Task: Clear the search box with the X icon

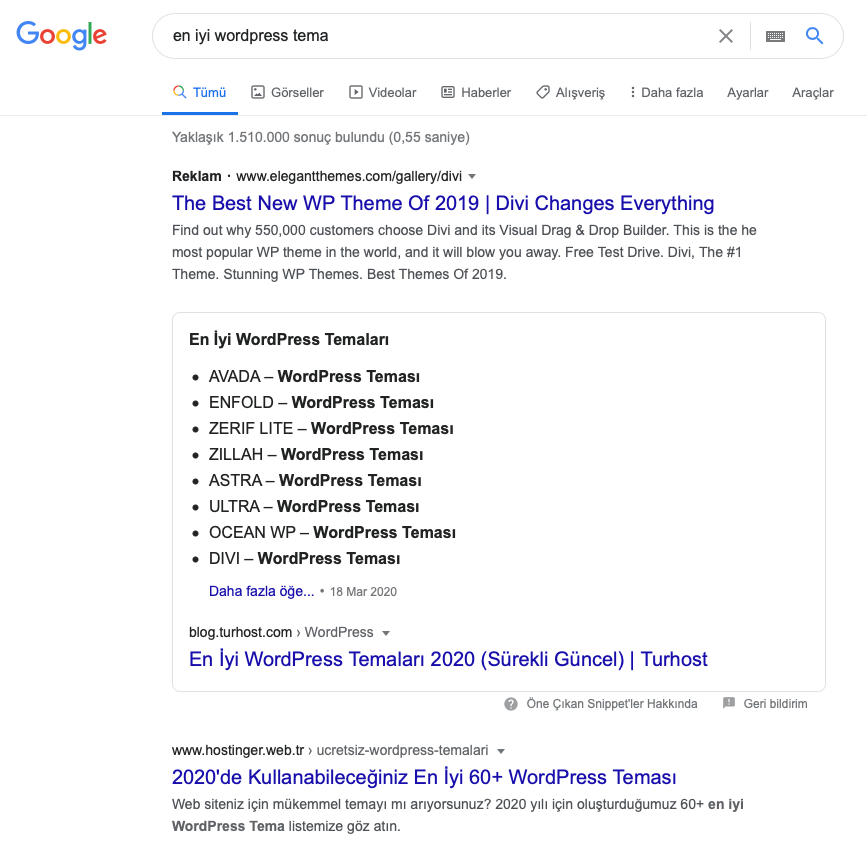Action: [726, 36]
